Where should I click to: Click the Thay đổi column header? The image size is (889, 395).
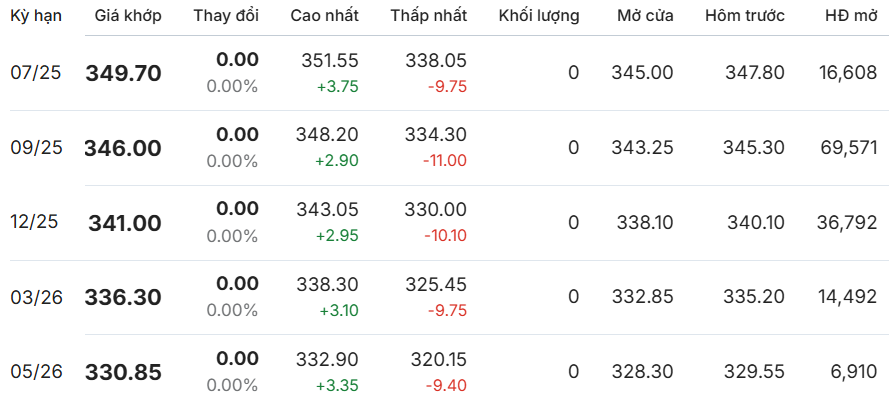(x=226, y=16)
